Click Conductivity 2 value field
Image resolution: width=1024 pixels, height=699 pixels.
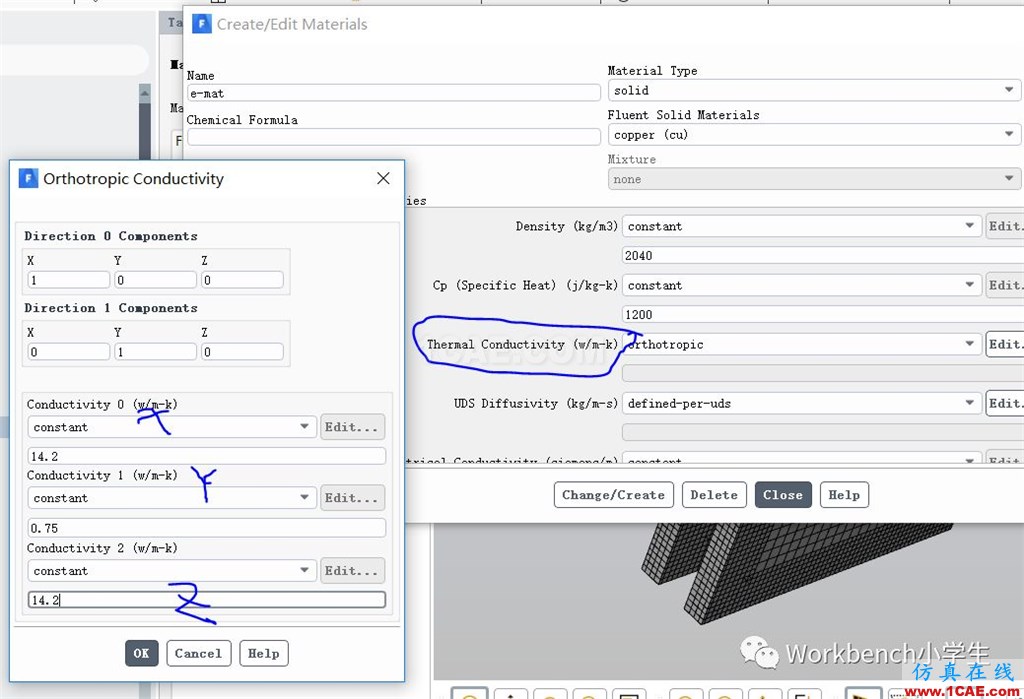[206, 600]
